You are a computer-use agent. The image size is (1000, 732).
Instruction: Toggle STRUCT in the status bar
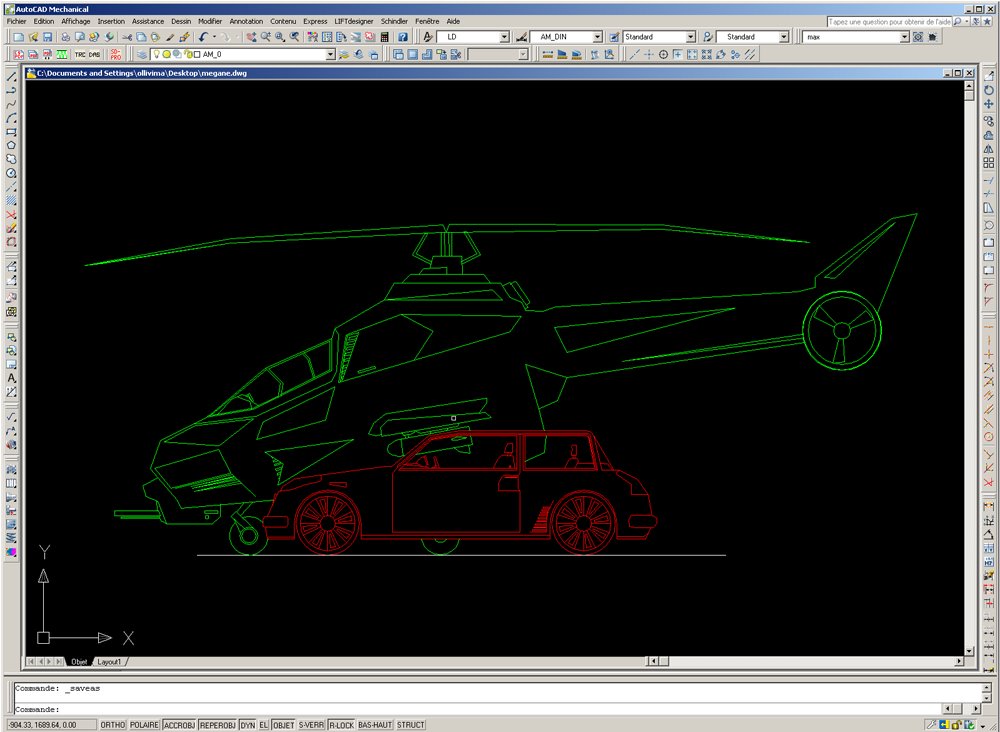pos(411,725)
